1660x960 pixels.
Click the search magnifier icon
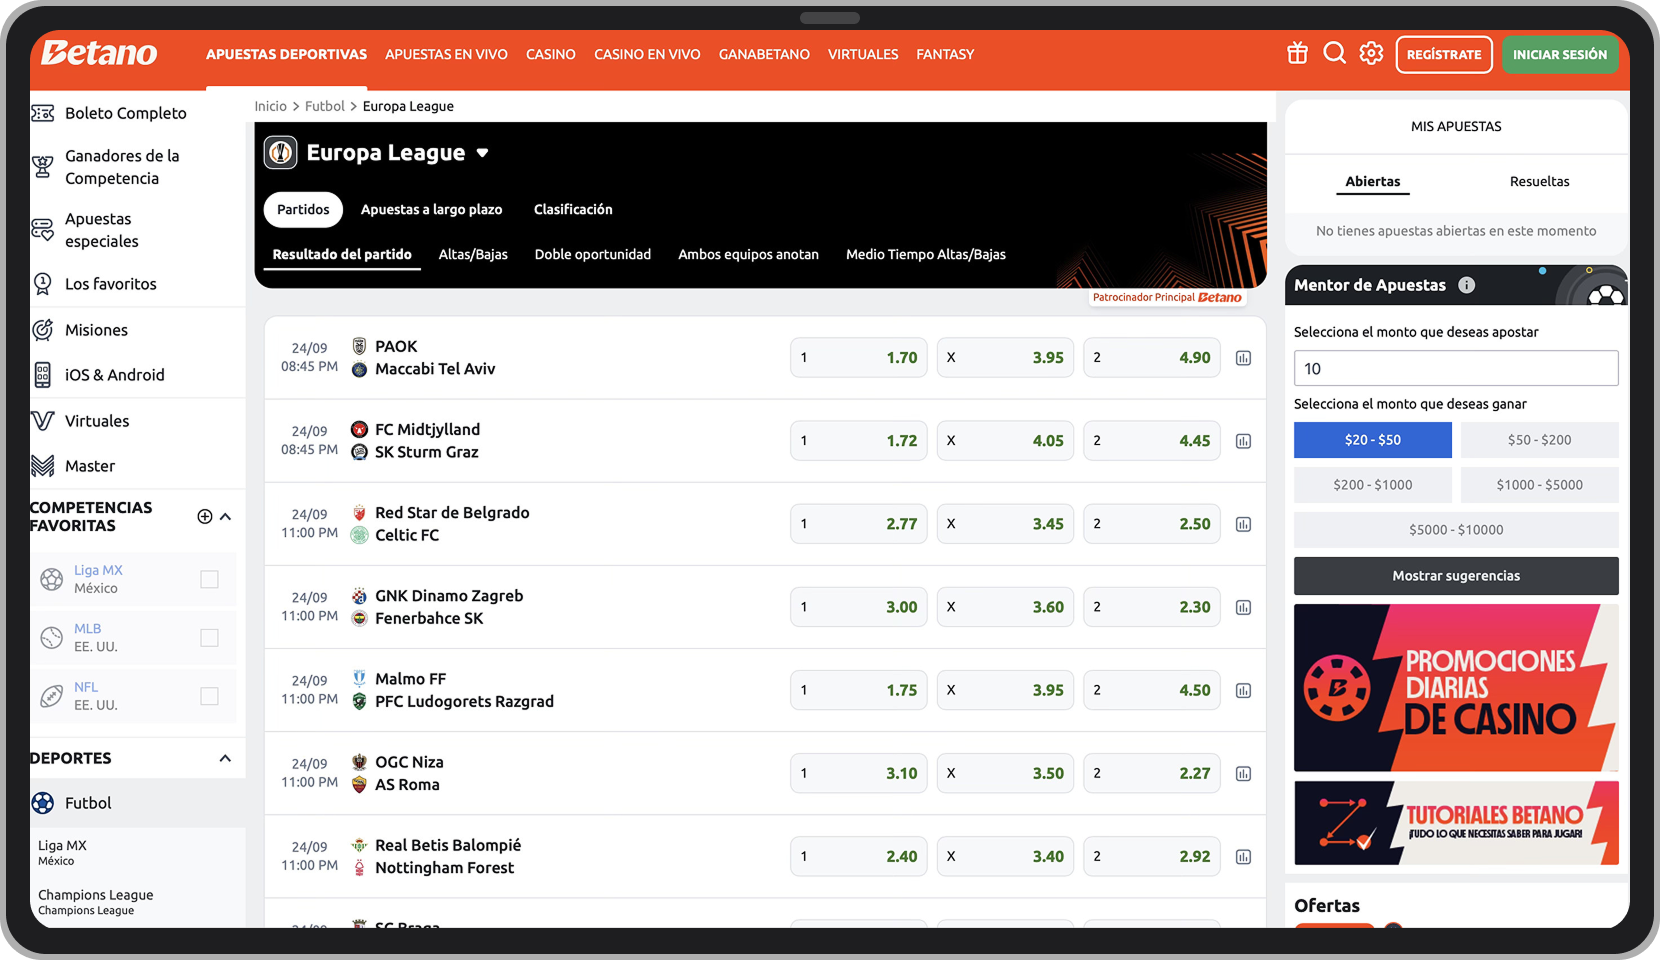tap(1334, 54)
